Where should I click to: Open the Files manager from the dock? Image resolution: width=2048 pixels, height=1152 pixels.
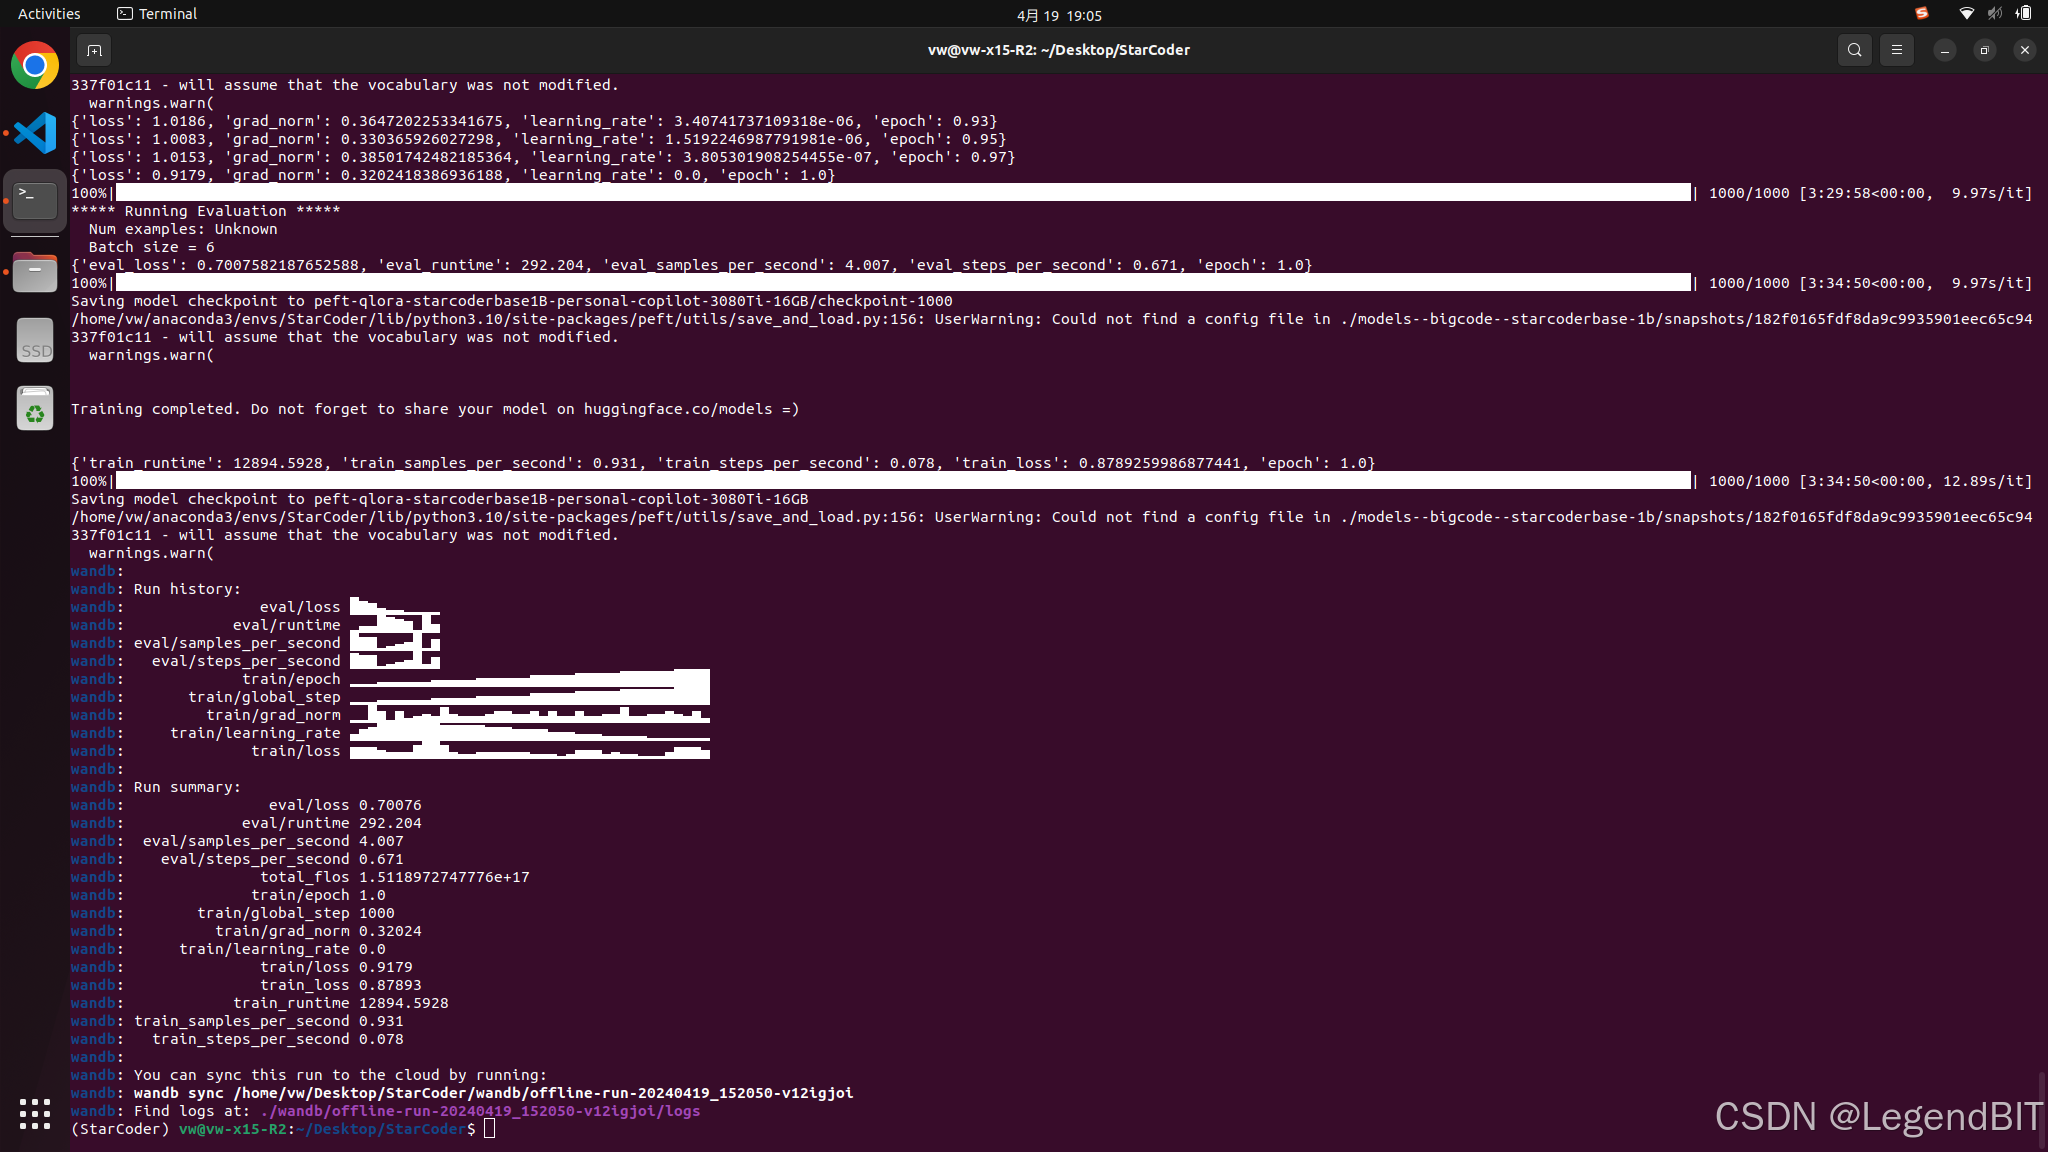[35, 271]
